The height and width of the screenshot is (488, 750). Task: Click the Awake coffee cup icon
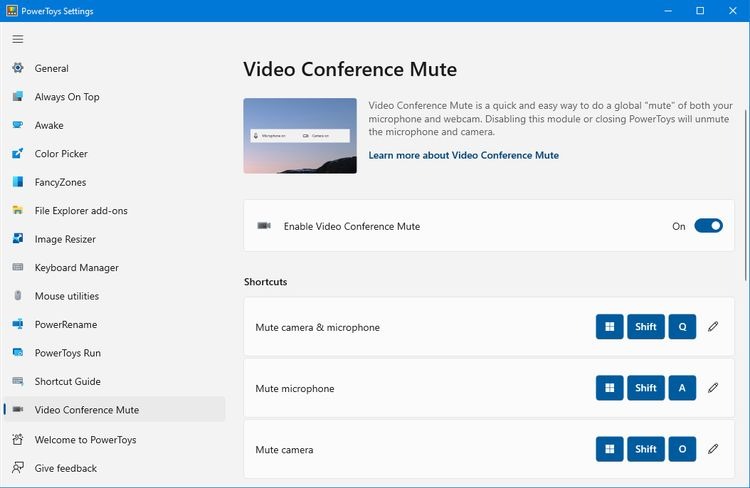click(18, 125)
